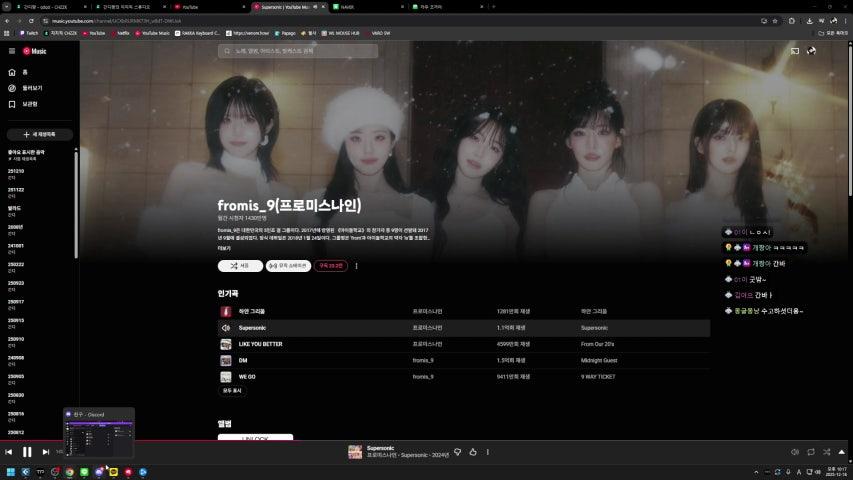Pause the currently playing song
This screenshot has height=480, width=853.
(27, 452)
